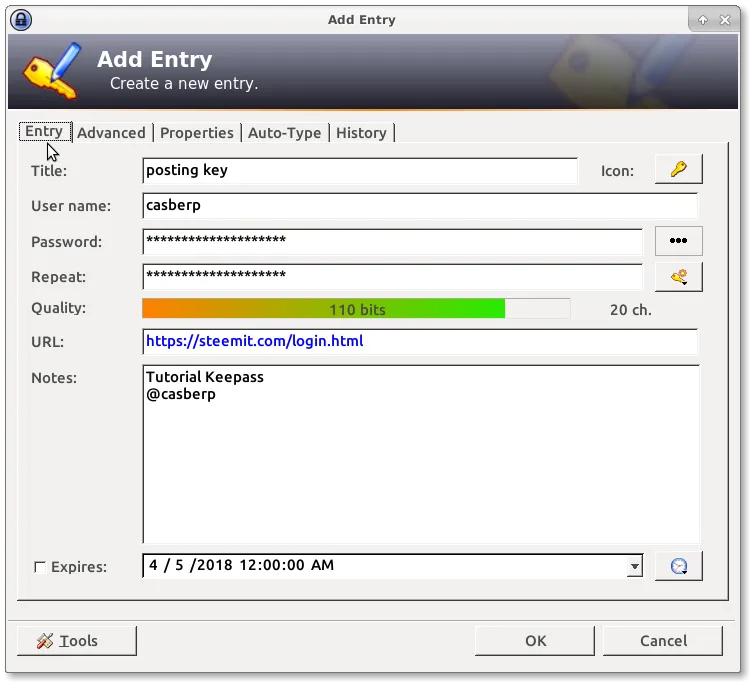Viewport: 750px width, 682px height.
Task: Open the password generator key icon button
Action: click(678, 277)
